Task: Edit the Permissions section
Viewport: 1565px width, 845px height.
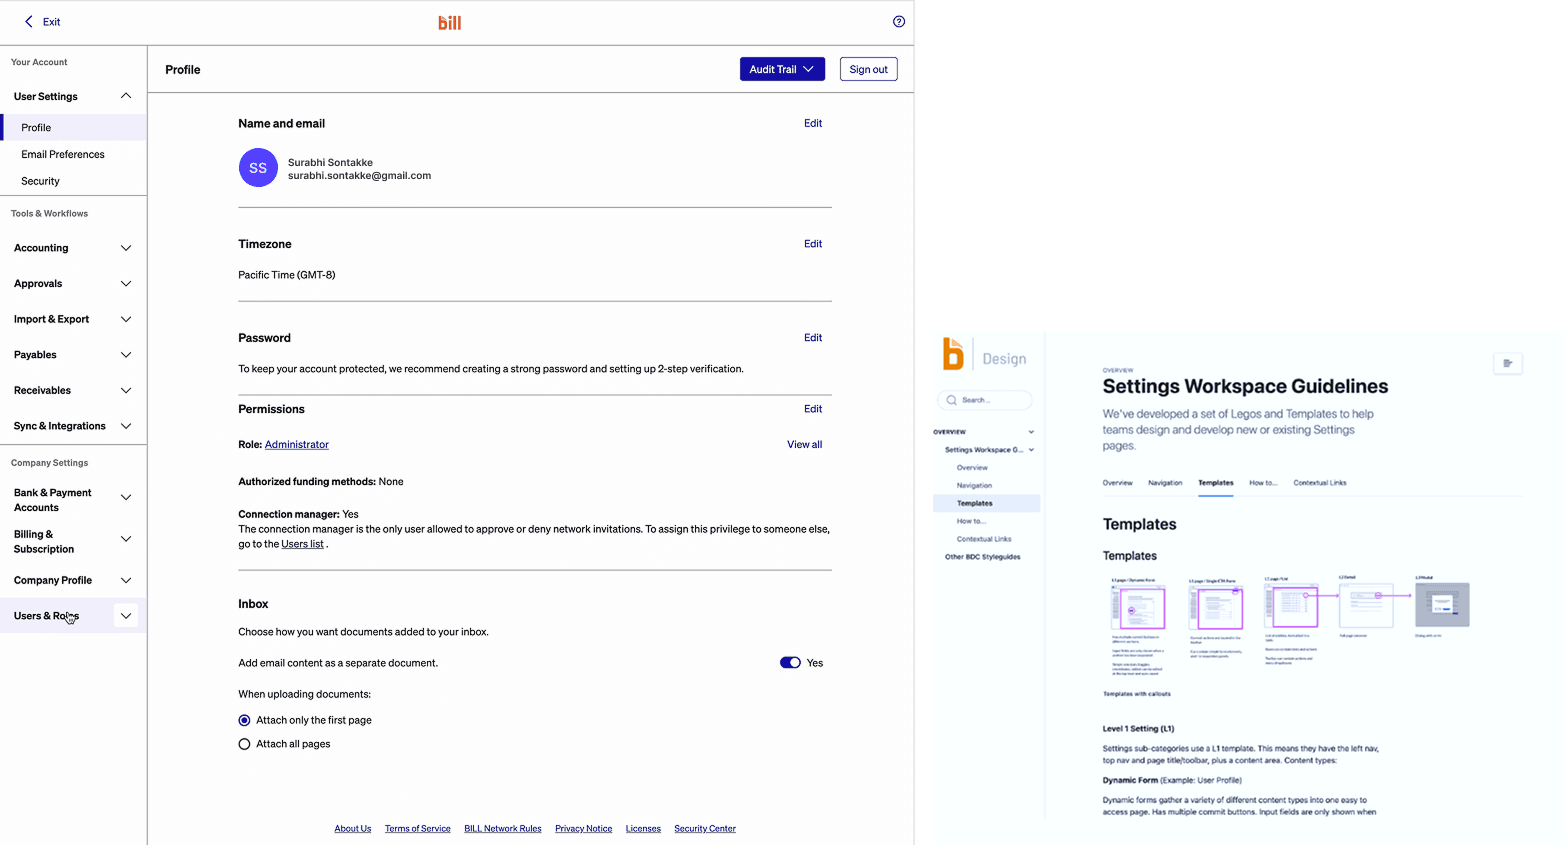Action: (813, 409)
